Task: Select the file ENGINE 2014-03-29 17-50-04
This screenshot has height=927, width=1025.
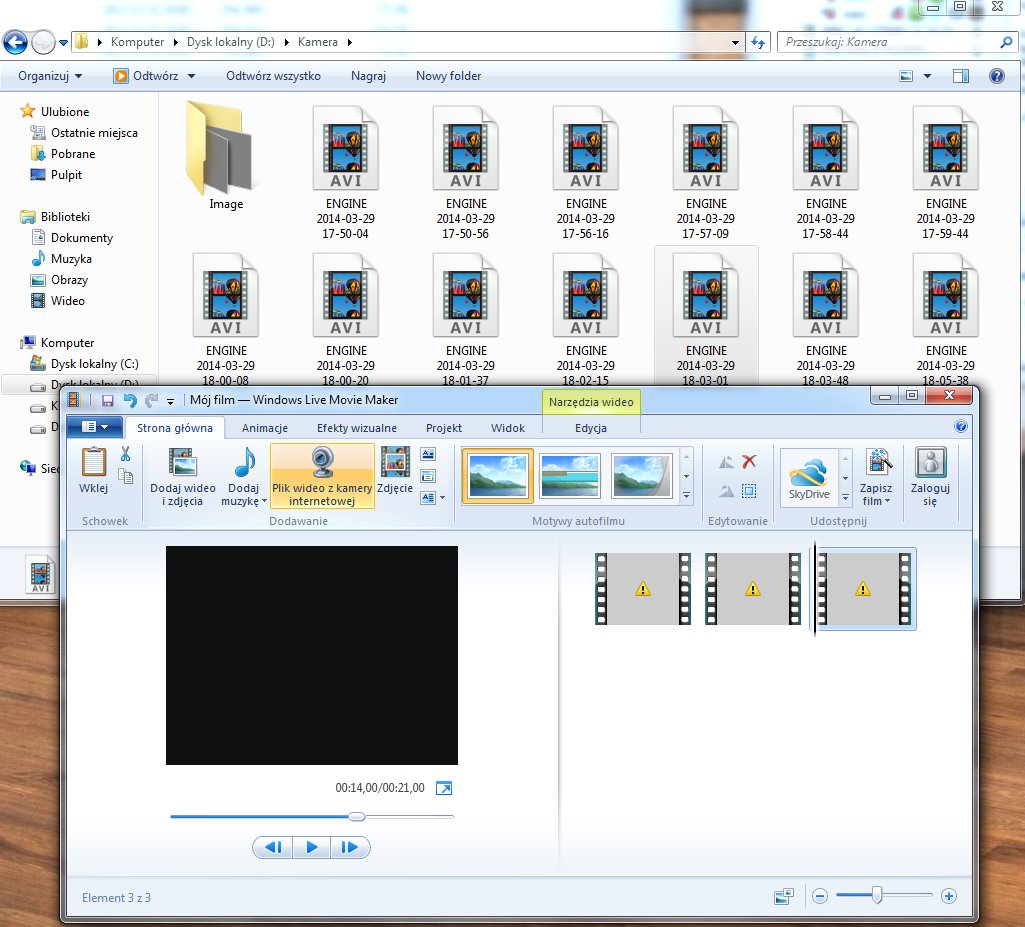Action: 346,172
